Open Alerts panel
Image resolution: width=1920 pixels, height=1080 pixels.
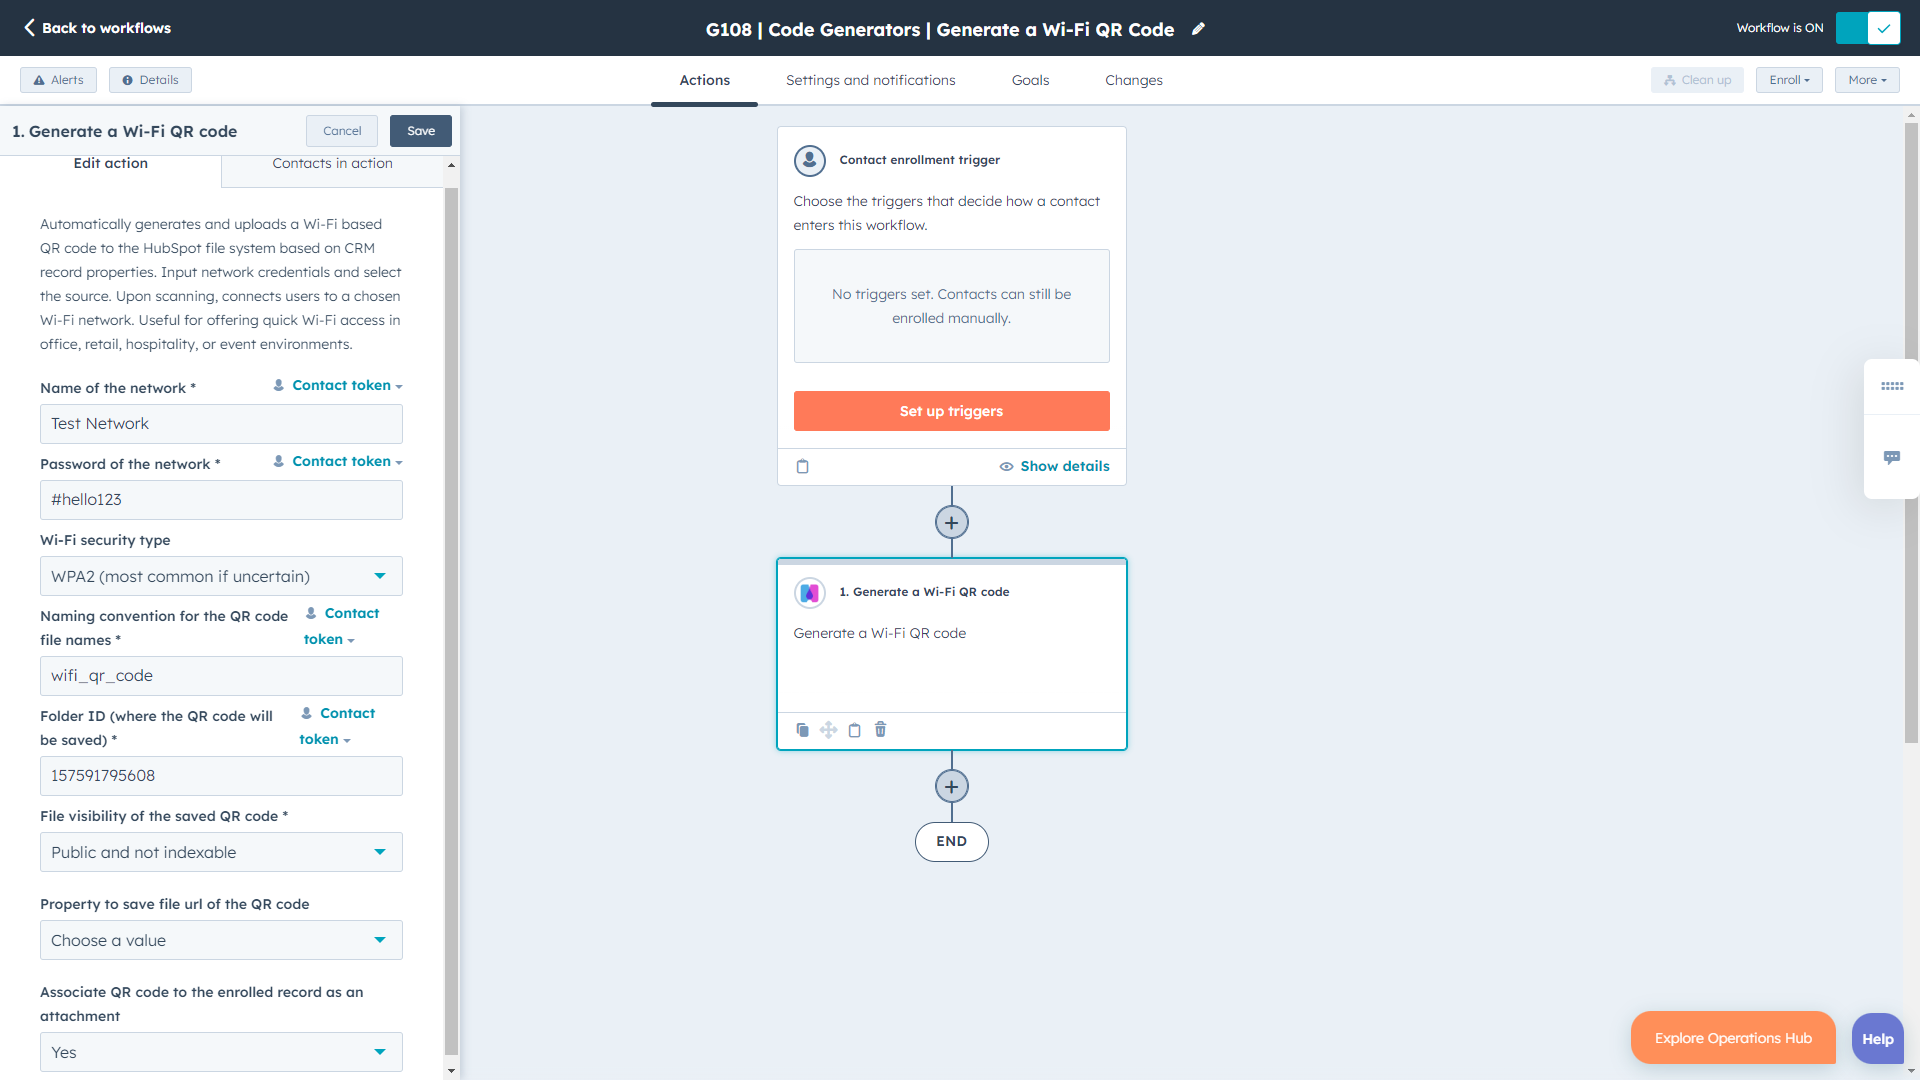[57, 80]
